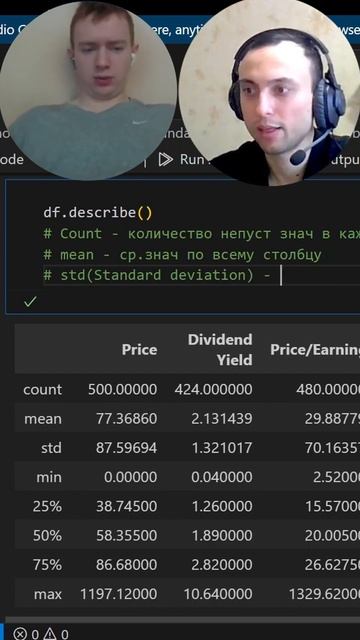Click the Price/Earnings column header
This screenshot has height=640, width=360.
[315, 350]
